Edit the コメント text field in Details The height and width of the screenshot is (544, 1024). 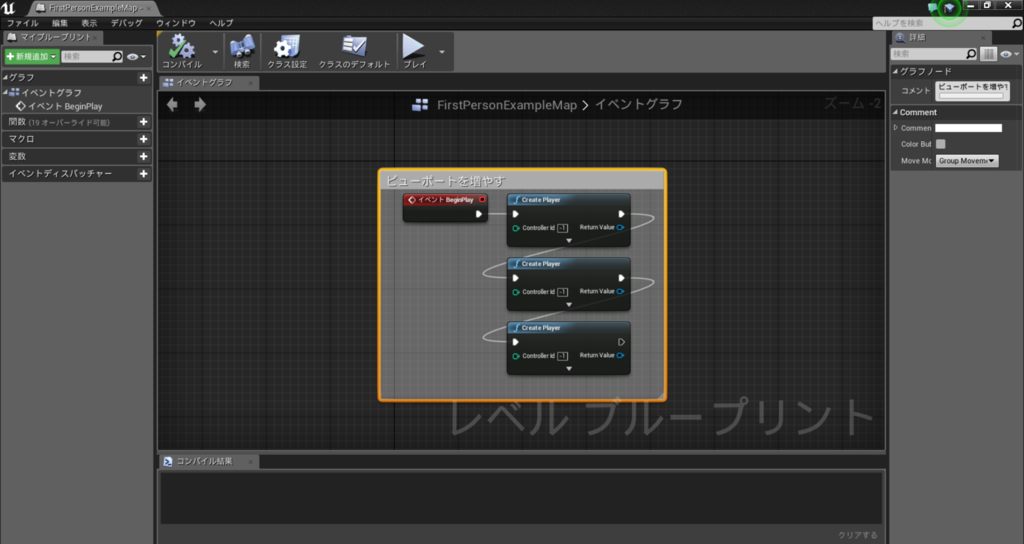(972, 91)
